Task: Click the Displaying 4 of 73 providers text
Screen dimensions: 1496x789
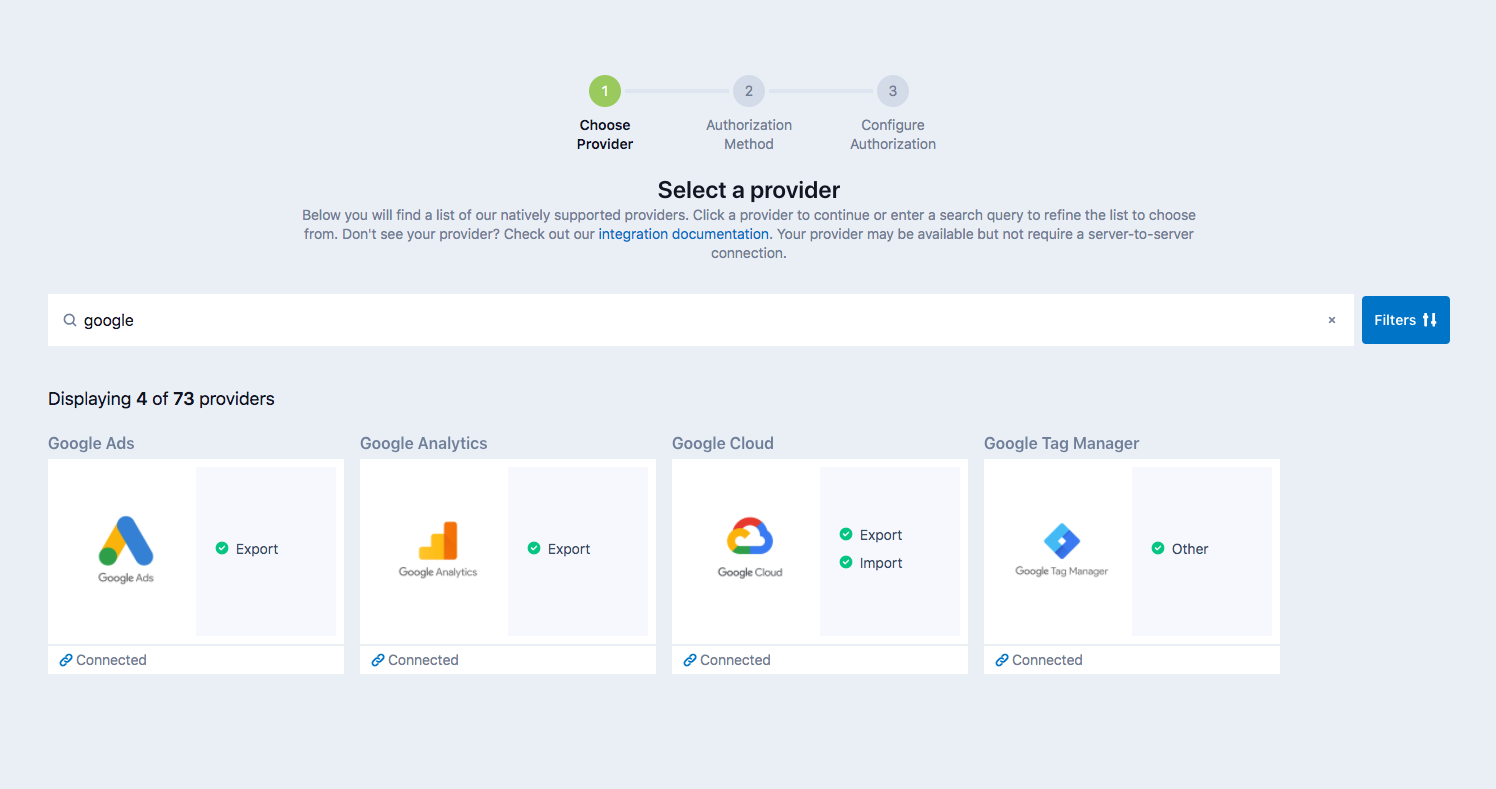Action: click(x=161, y=398)
